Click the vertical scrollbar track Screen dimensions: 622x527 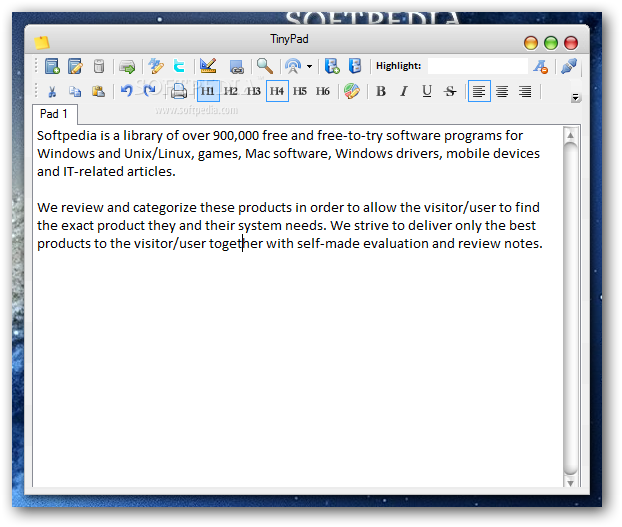point(570,309)
